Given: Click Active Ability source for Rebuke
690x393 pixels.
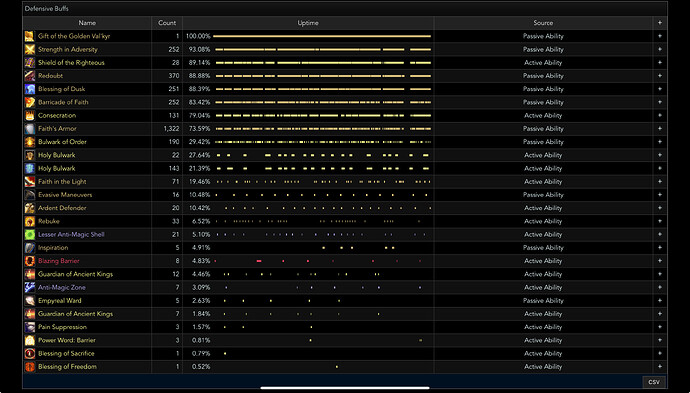Looking at the screenshot, I should coord(543,221).
